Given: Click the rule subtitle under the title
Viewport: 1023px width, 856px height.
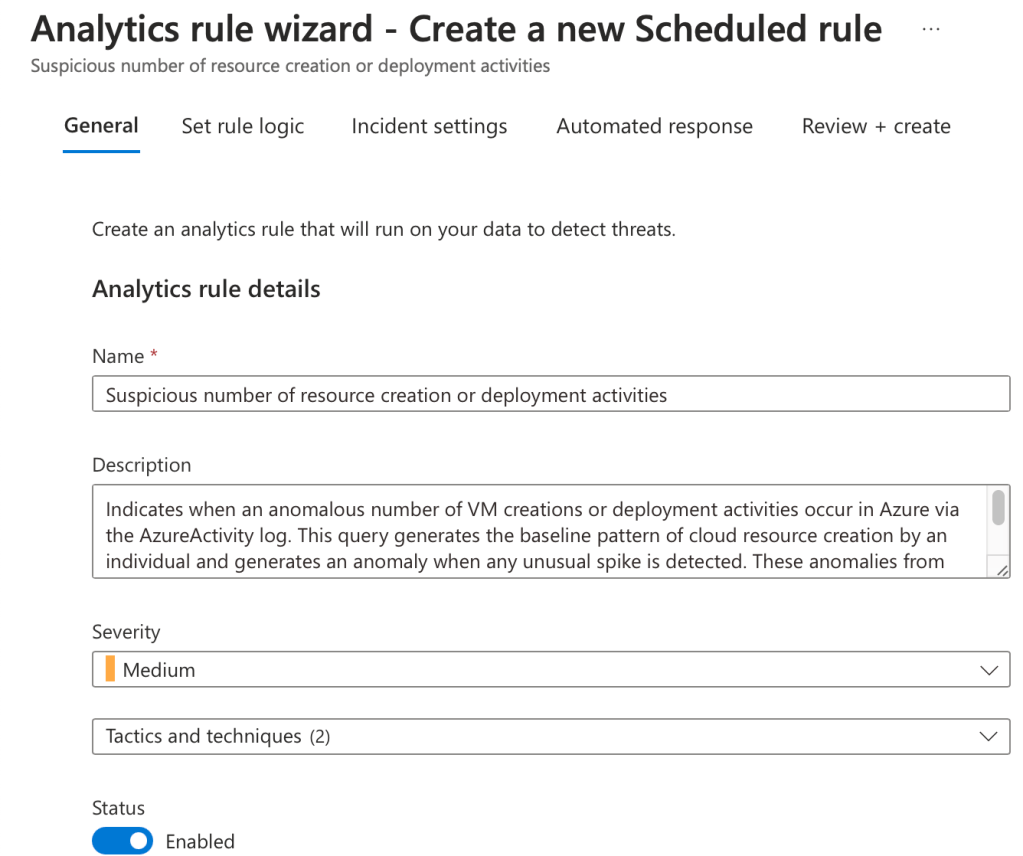Looking at the screenshot, I should (x=290, y=66).
